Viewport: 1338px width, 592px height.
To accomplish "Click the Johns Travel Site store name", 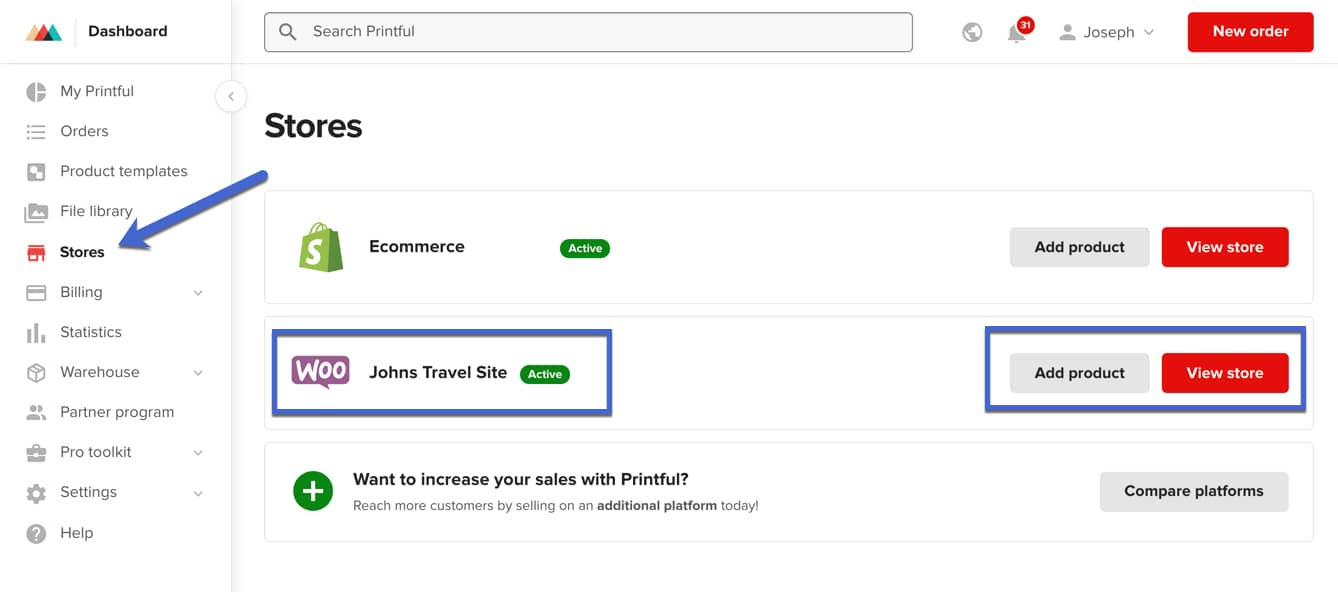I will (438, 373).
